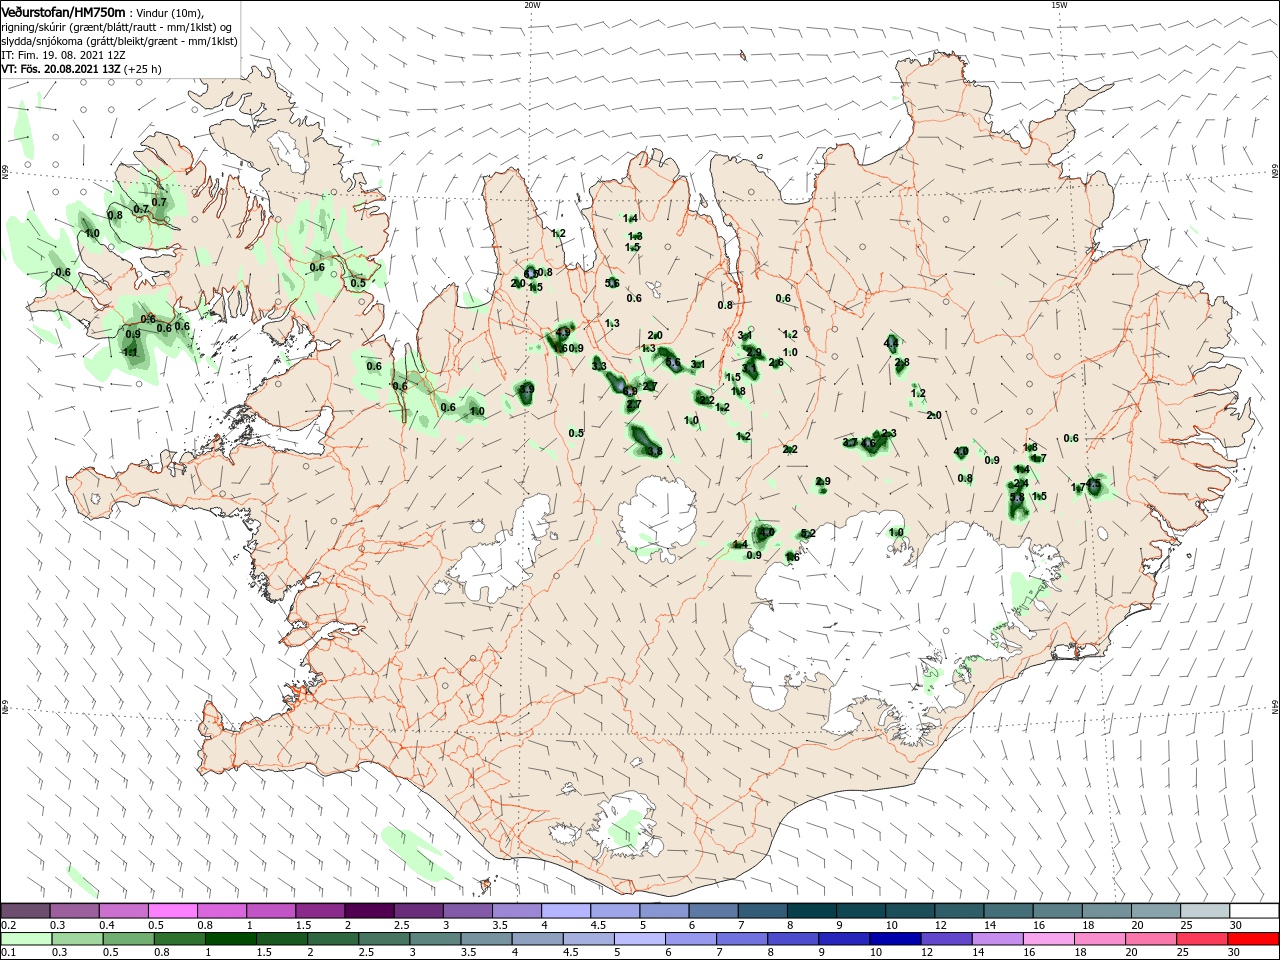Pick the dark teal snow swatch between 8 and 9
Screen dimensions: 1280x960
[812, 911]
